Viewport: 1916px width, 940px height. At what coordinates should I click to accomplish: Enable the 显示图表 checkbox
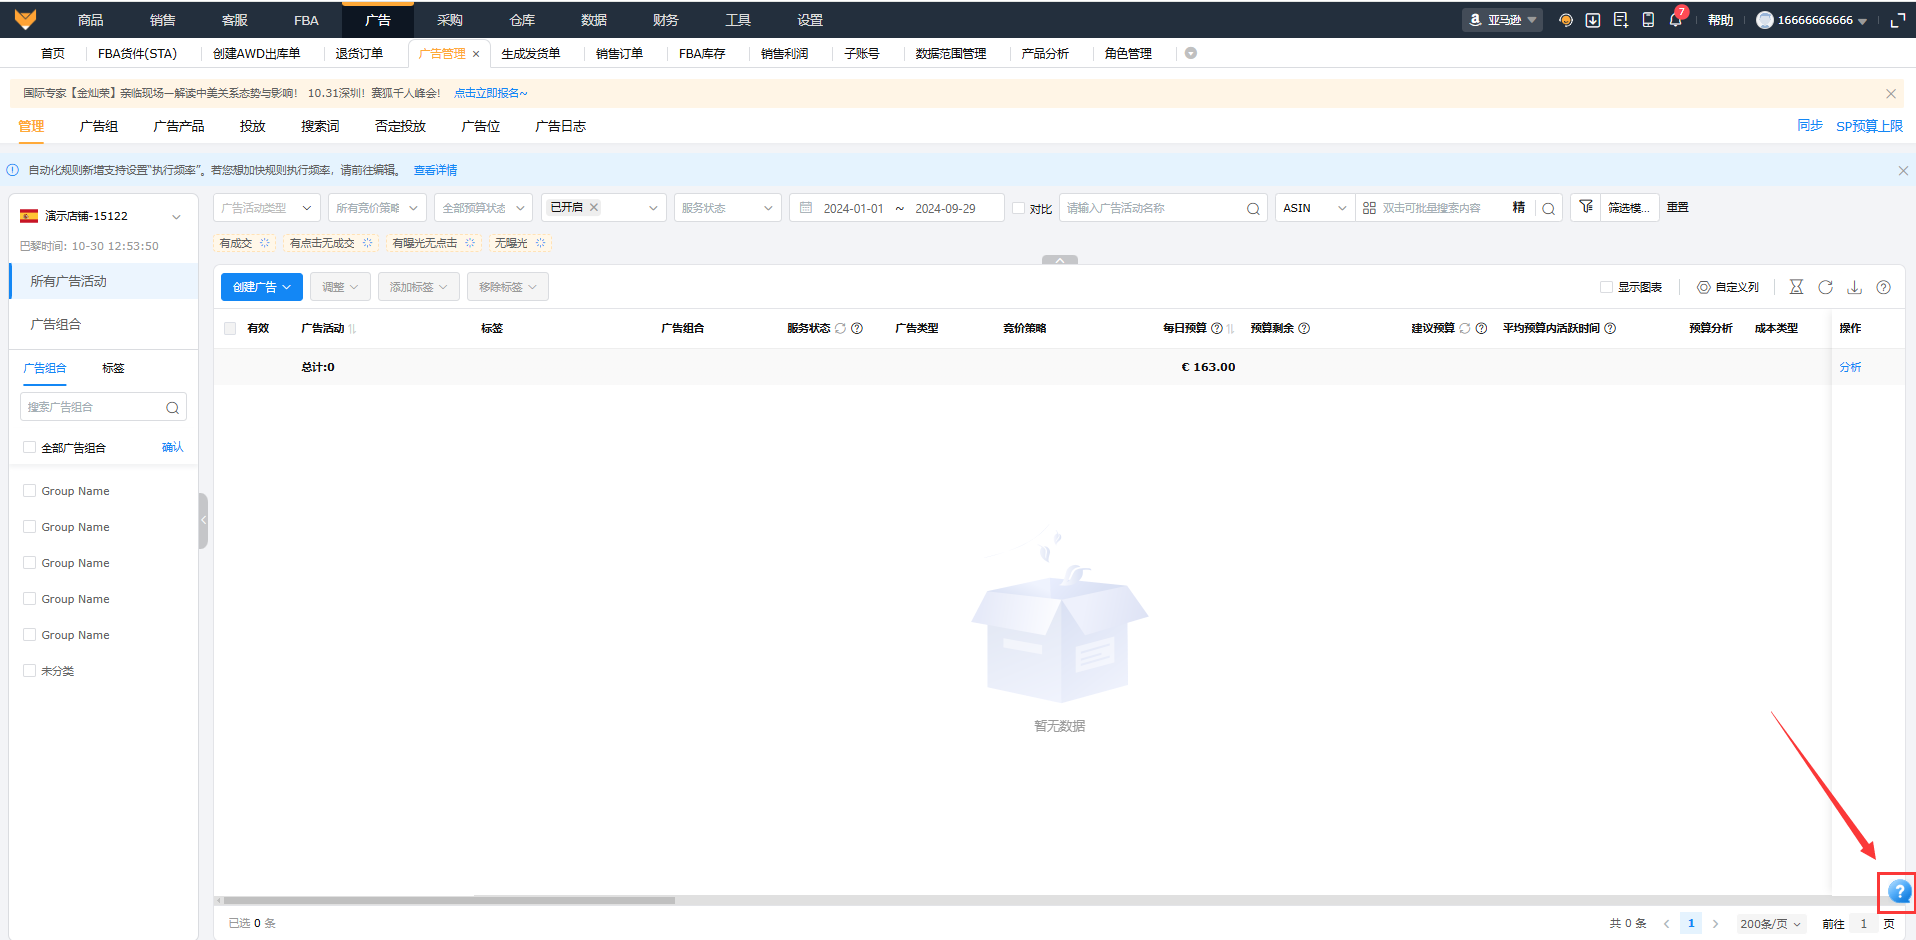click(1606, 287)
